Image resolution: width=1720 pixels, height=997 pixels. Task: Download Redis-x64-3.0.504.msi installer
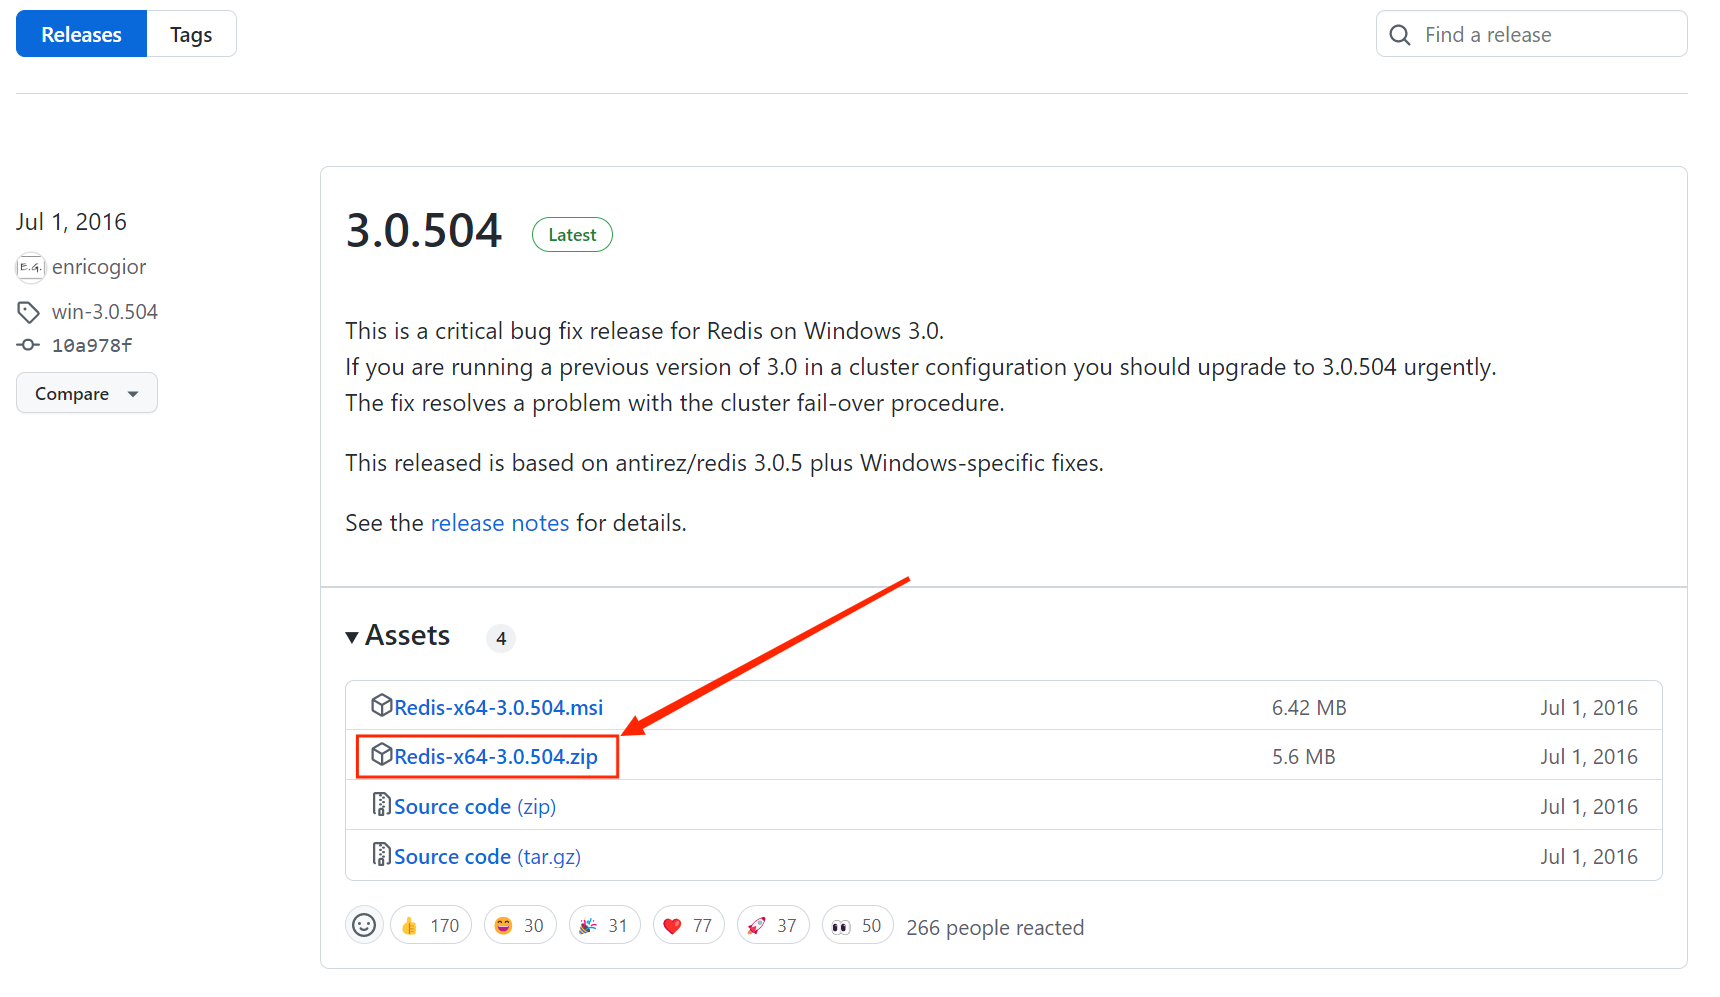click(x=498, y=708)
